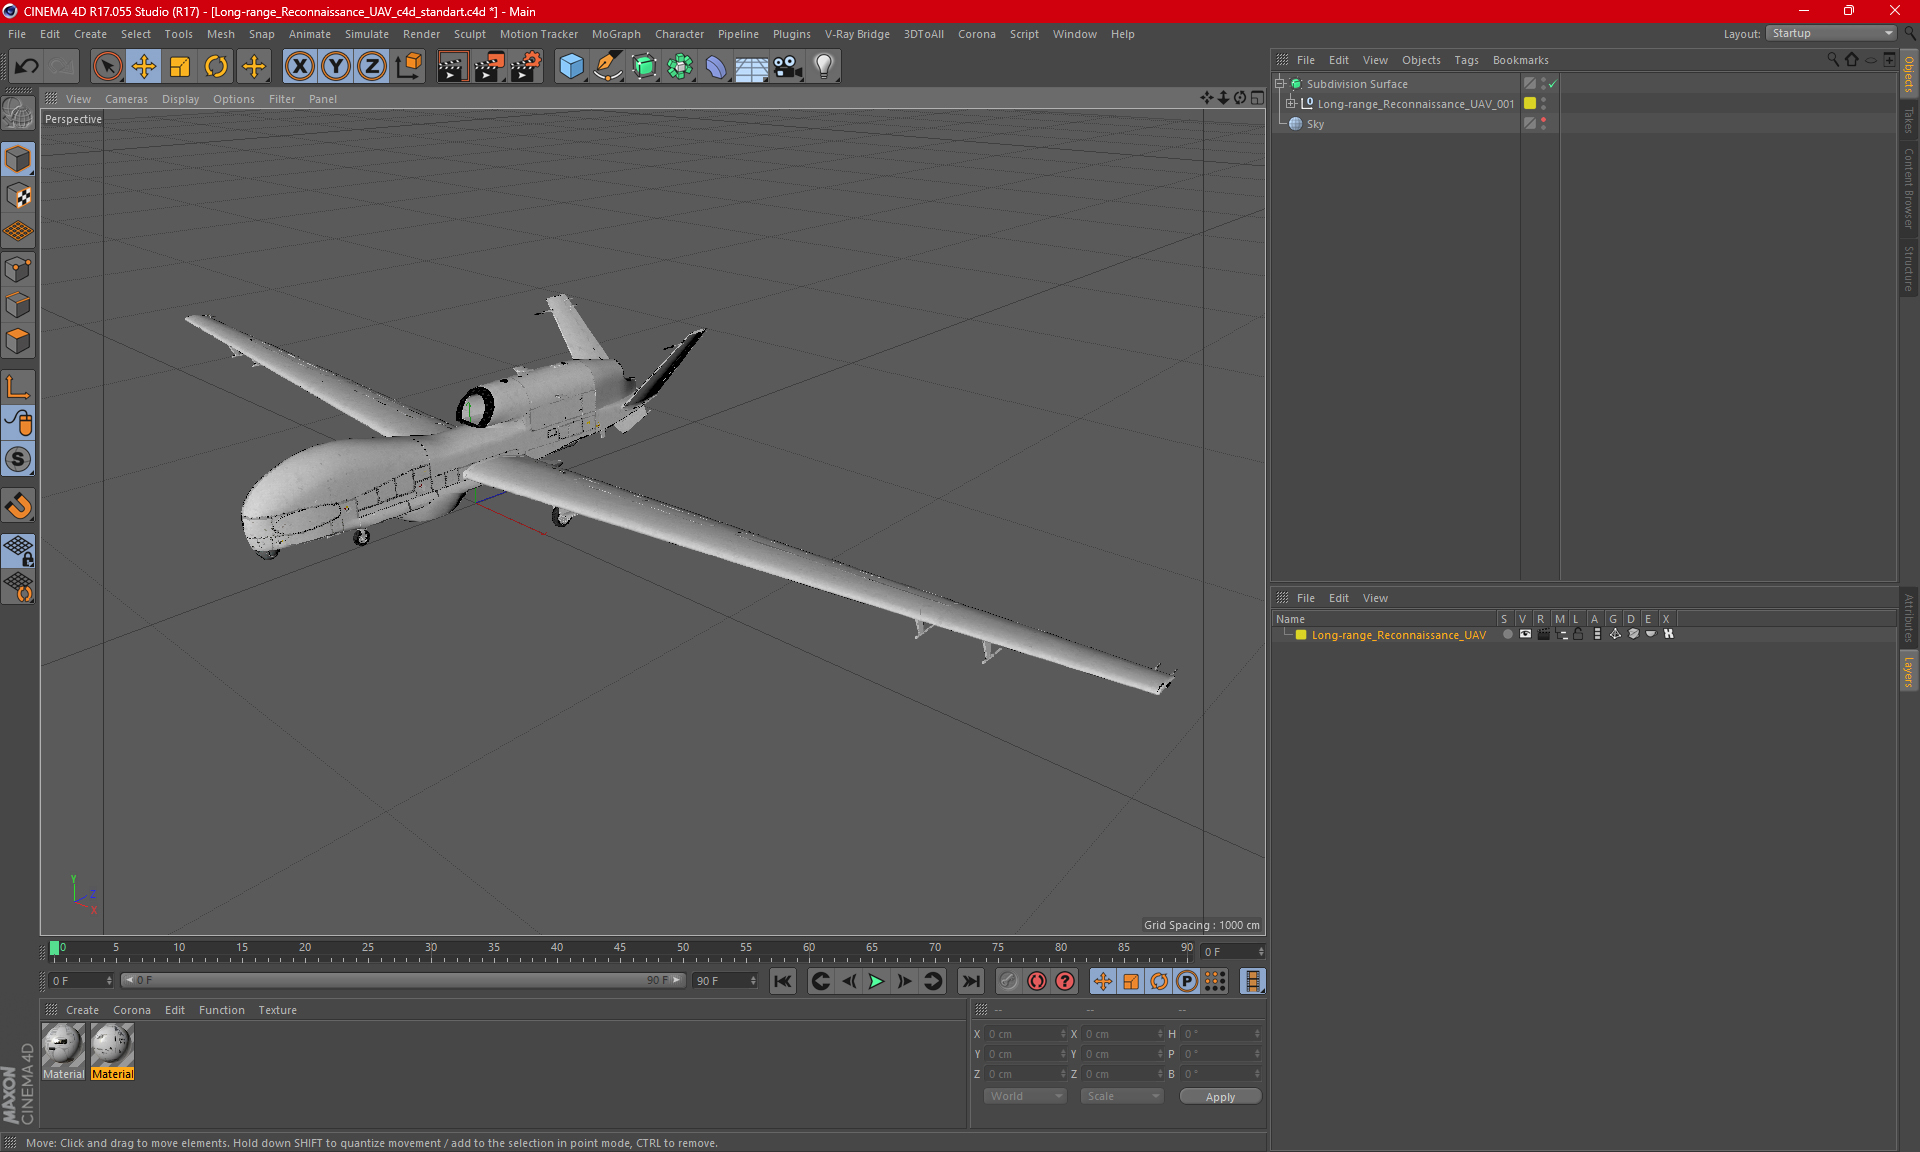1920x1152 pixels.
Task: Add a Subdivision Surface generator
Action: click(644, 66)
